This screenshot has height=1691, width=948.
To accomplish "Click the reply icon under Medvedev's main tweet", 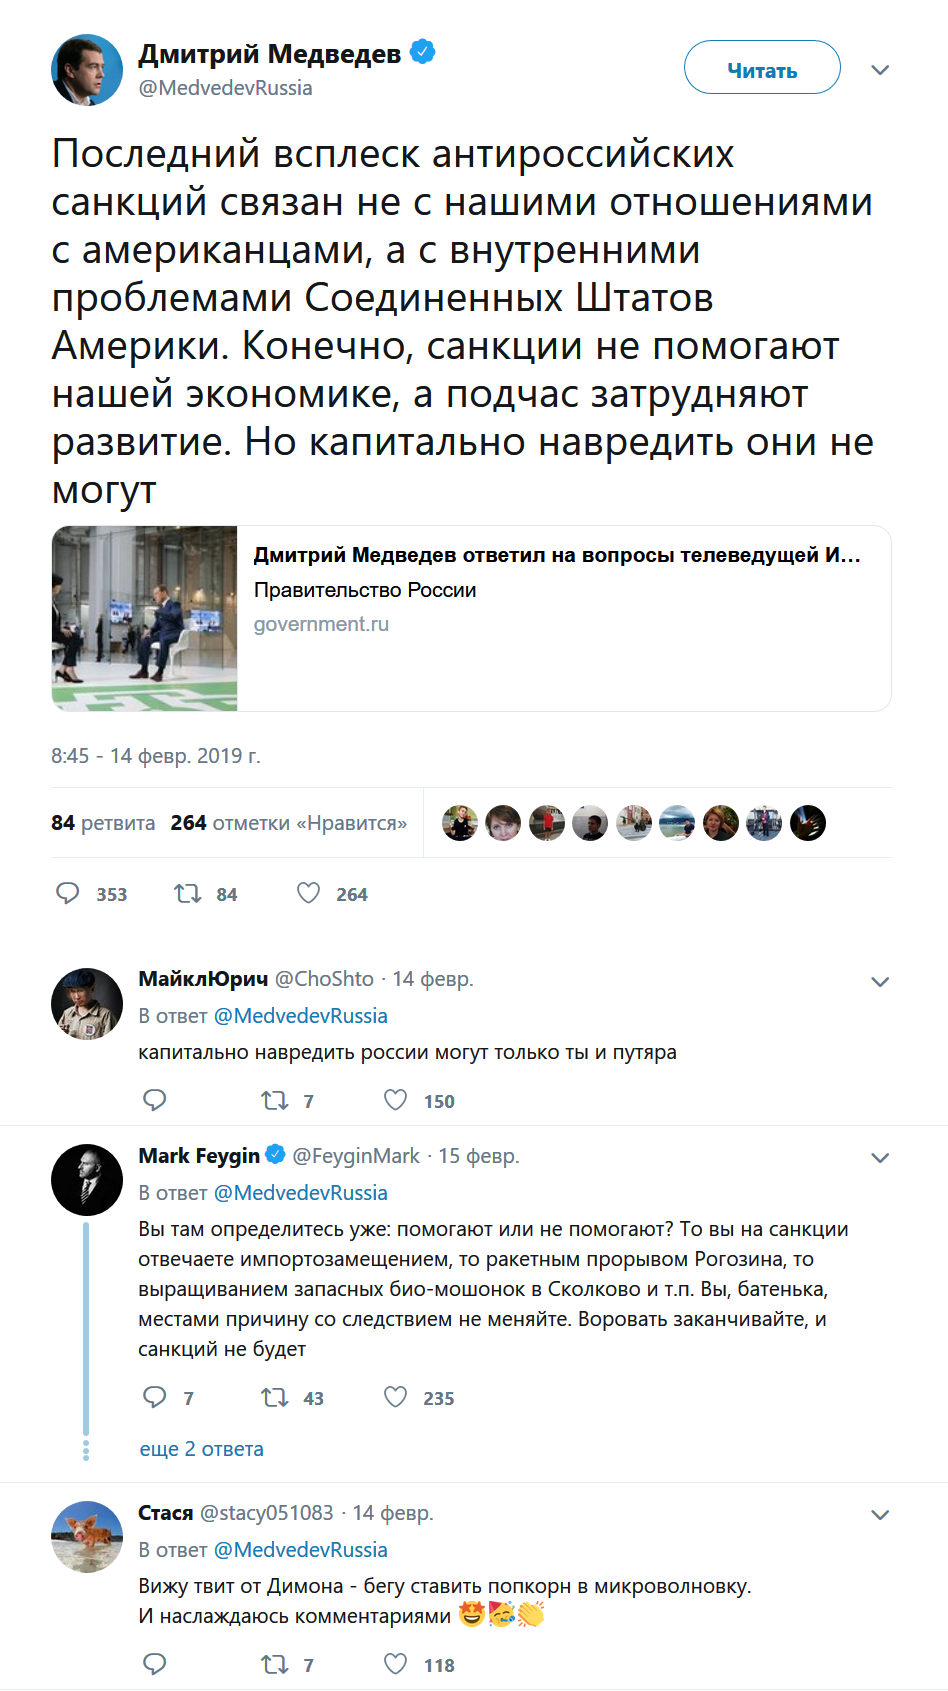I will 67,893.
